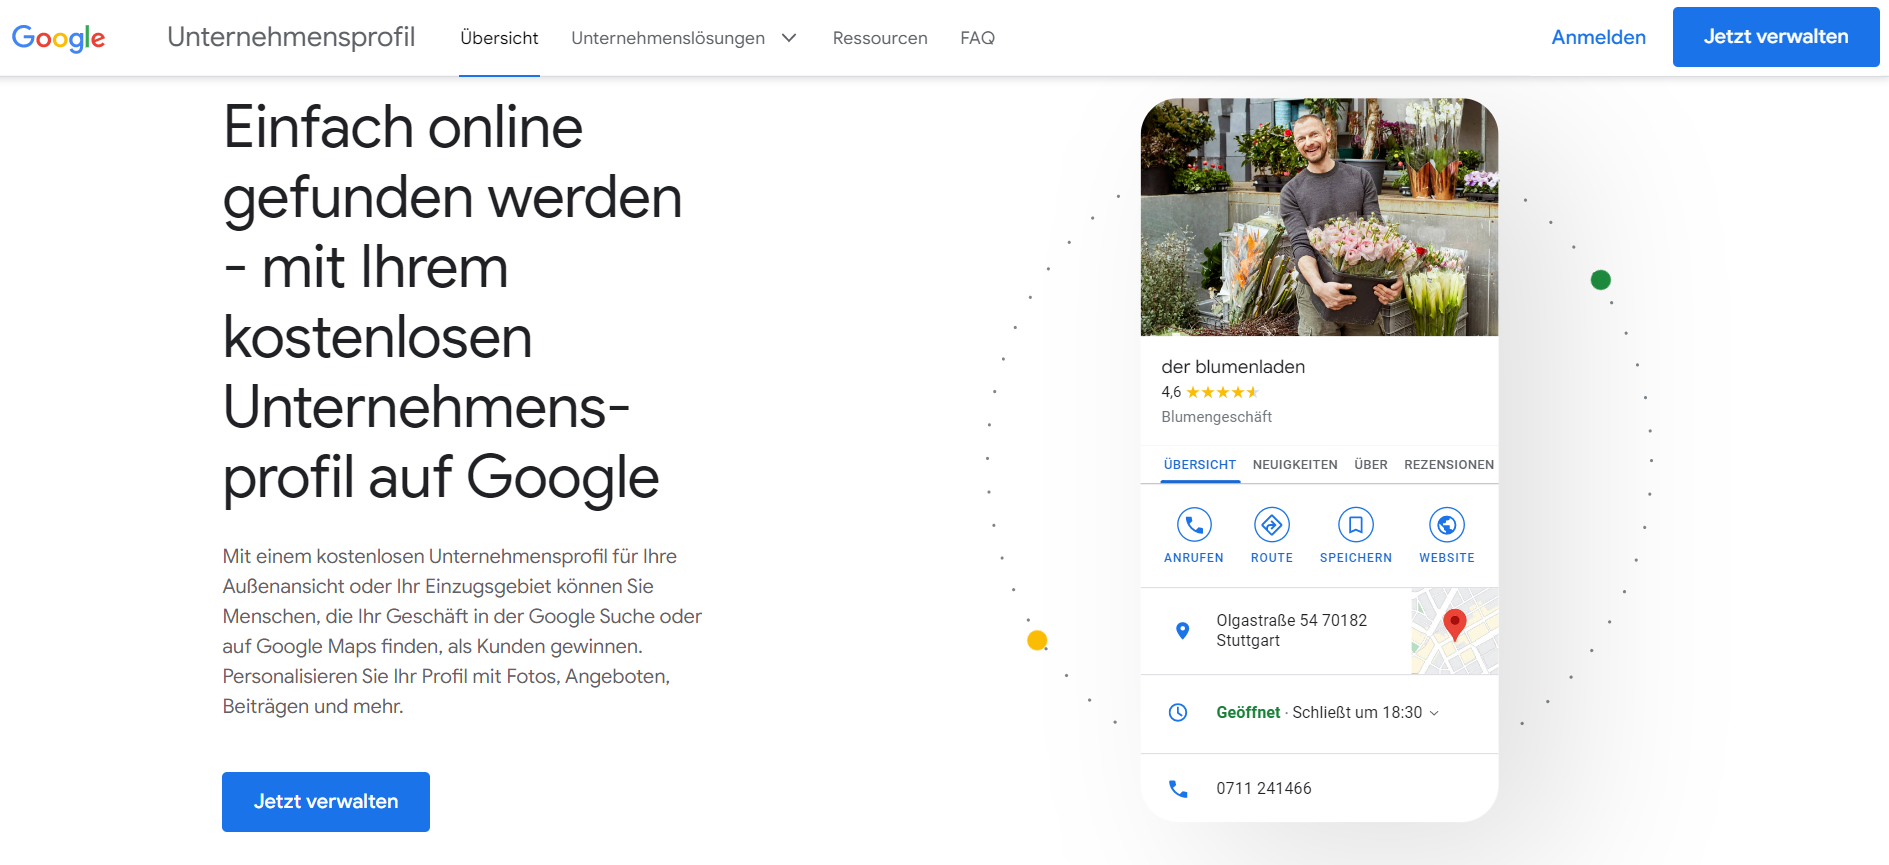Viewport: 1889px width, 865px height.
Task: Click the Blumengeschäft category label
Action: (x=1216, y=417)
